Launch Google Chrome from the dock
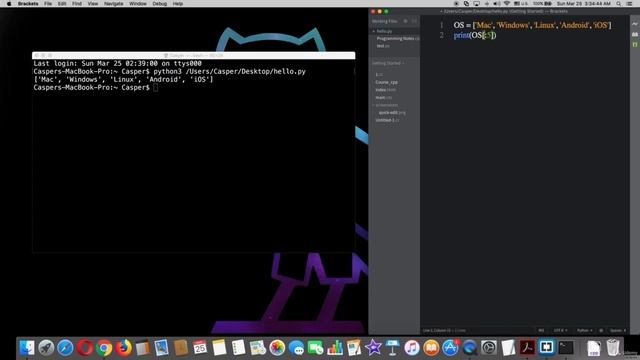Viewport: 640px width, 360px height. (104, 348)
